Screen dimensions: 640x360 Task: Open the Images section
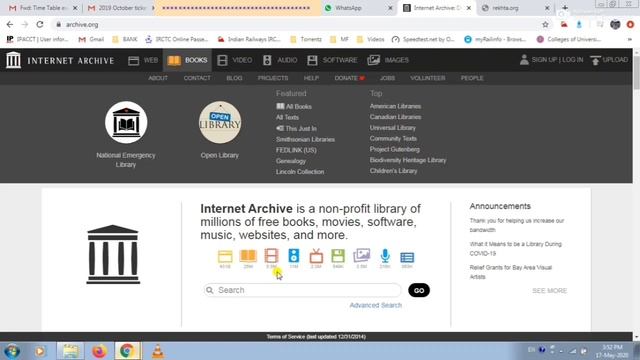click(388, 60)
